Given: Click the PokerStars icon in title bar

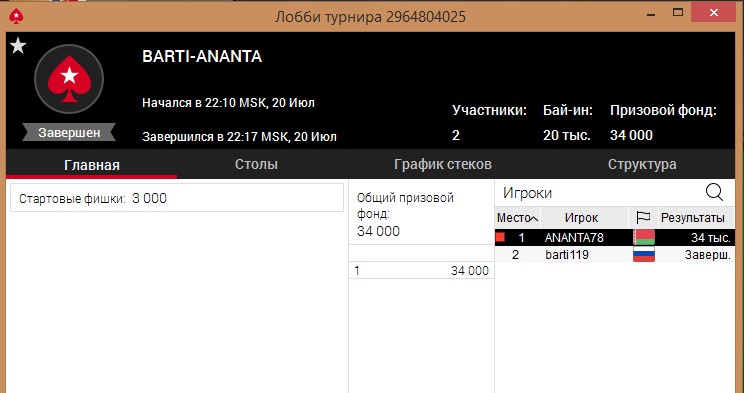Looking at the screenshot, I should (17, 17).
